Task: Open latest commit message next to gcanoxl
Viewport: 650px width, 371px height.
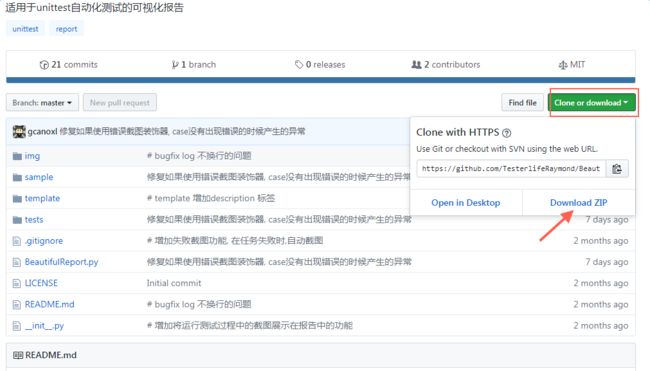Action: 182,131
